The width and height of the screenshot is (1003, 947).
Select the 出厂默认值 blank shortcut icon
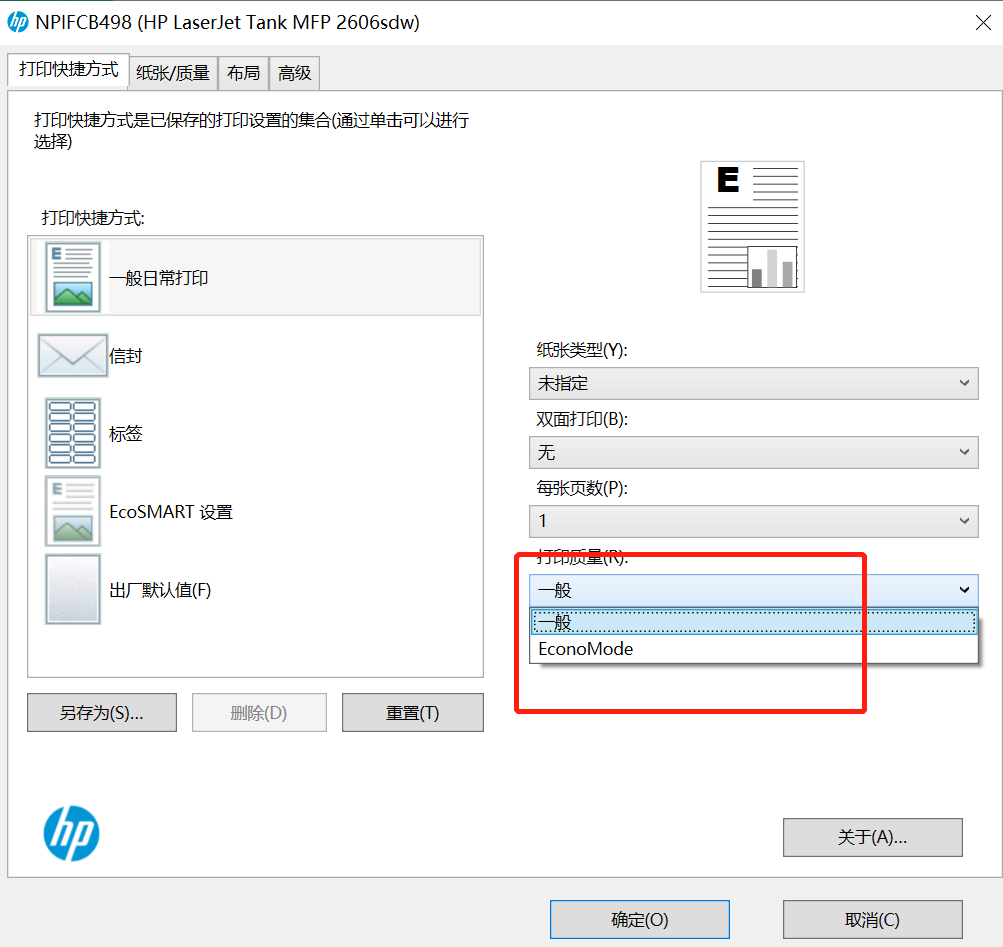[x=72, y=590]
